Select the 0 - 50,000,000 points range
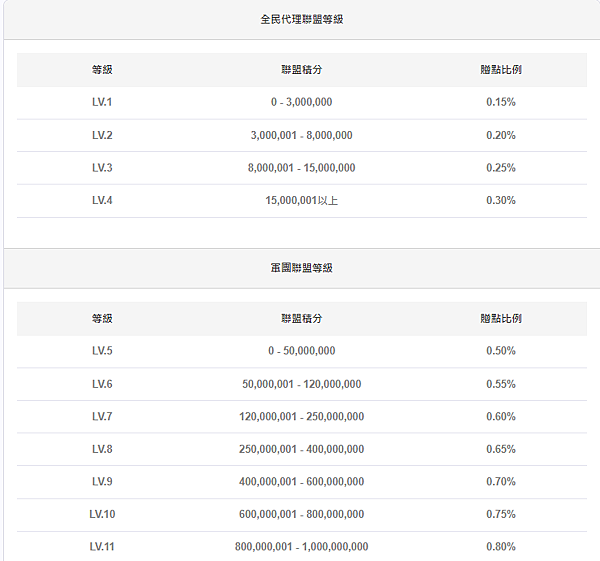 click(x=301, y=351)
